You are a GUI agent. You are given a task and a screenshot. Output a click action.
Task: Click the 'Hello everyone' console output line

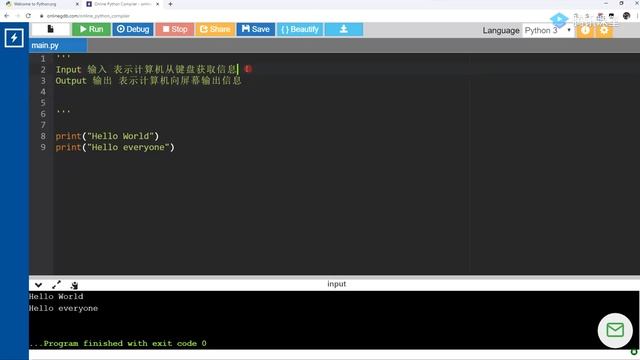click(64, 308)
